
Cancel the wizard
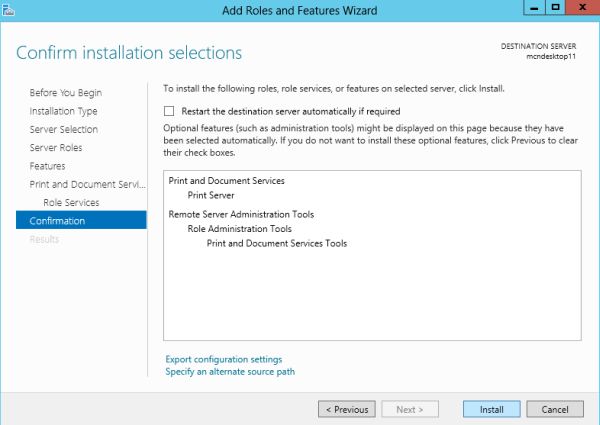pos(554,409)
